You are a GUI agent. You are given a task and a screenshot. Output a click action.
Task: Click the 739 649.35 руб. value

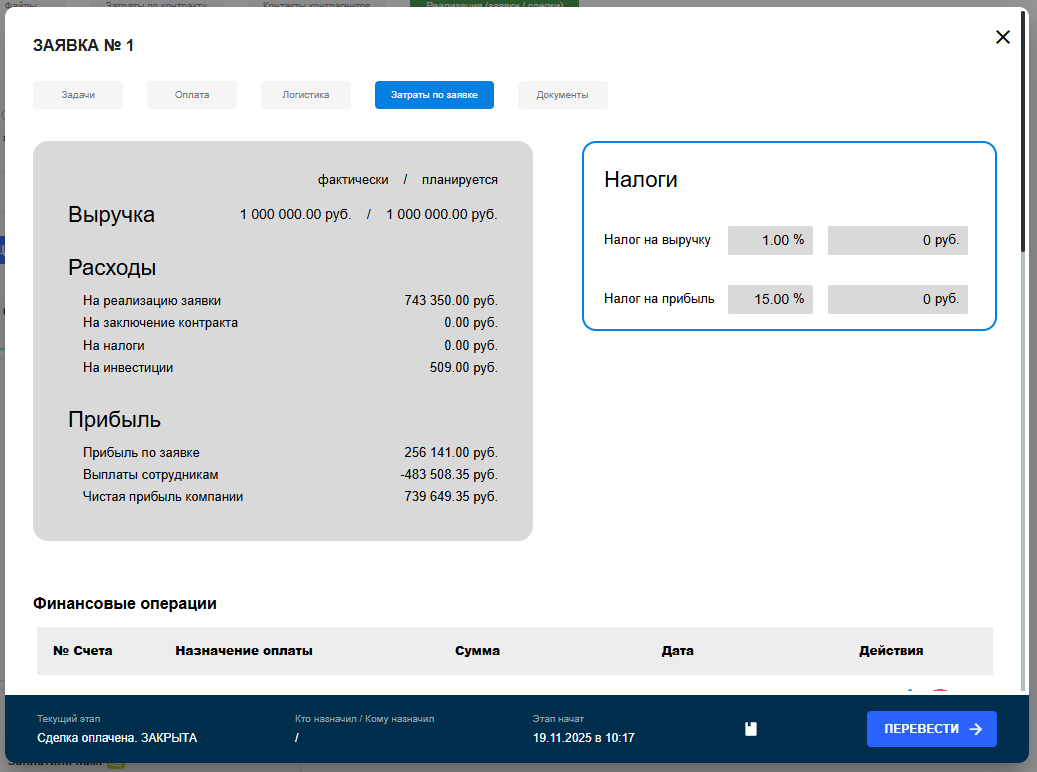451,496
